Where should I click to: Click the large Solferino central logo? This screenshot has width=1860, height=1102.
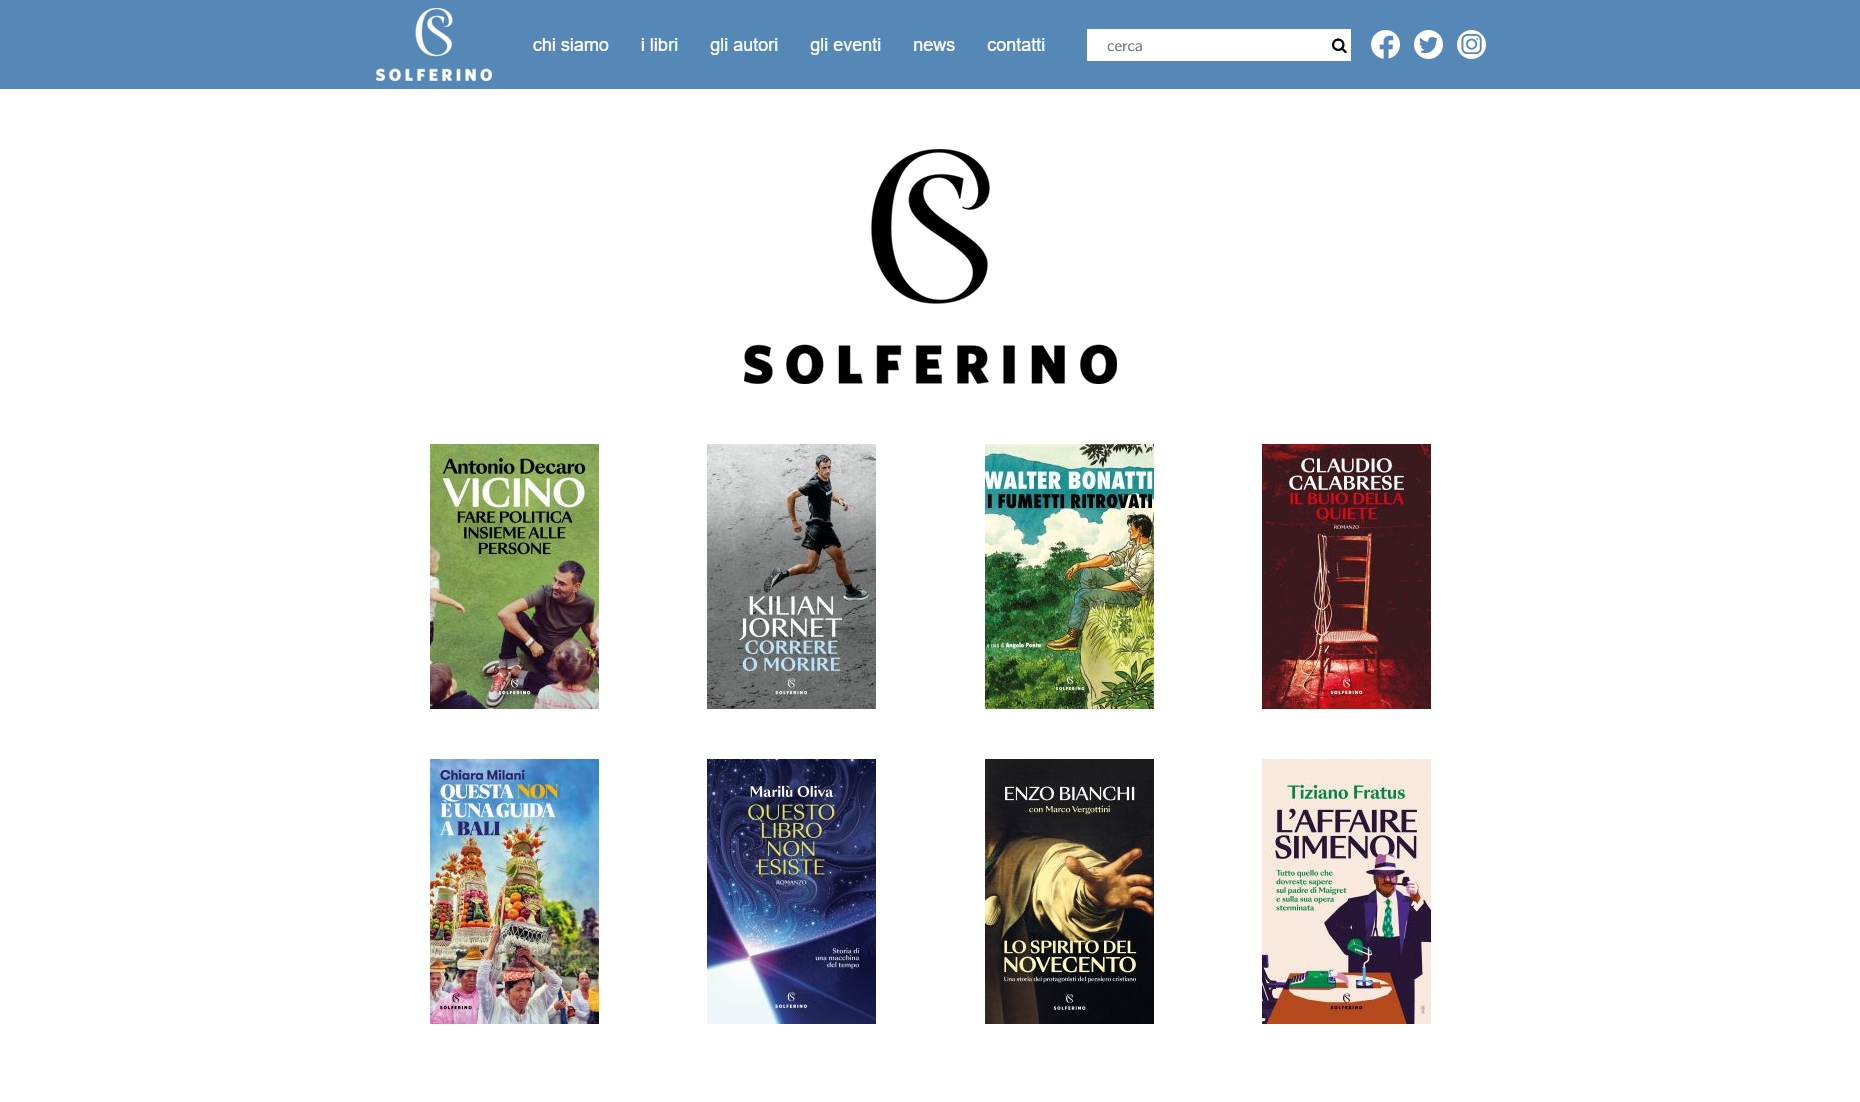tap(930, 267)
